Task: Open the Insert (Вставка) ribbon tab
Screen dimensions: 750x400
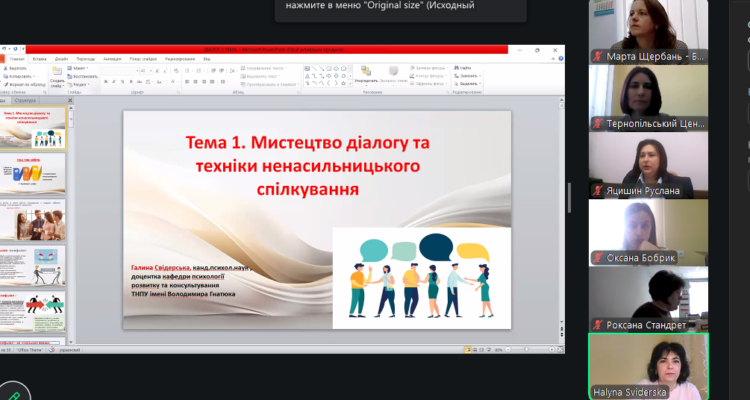Action: click(39, 59)
